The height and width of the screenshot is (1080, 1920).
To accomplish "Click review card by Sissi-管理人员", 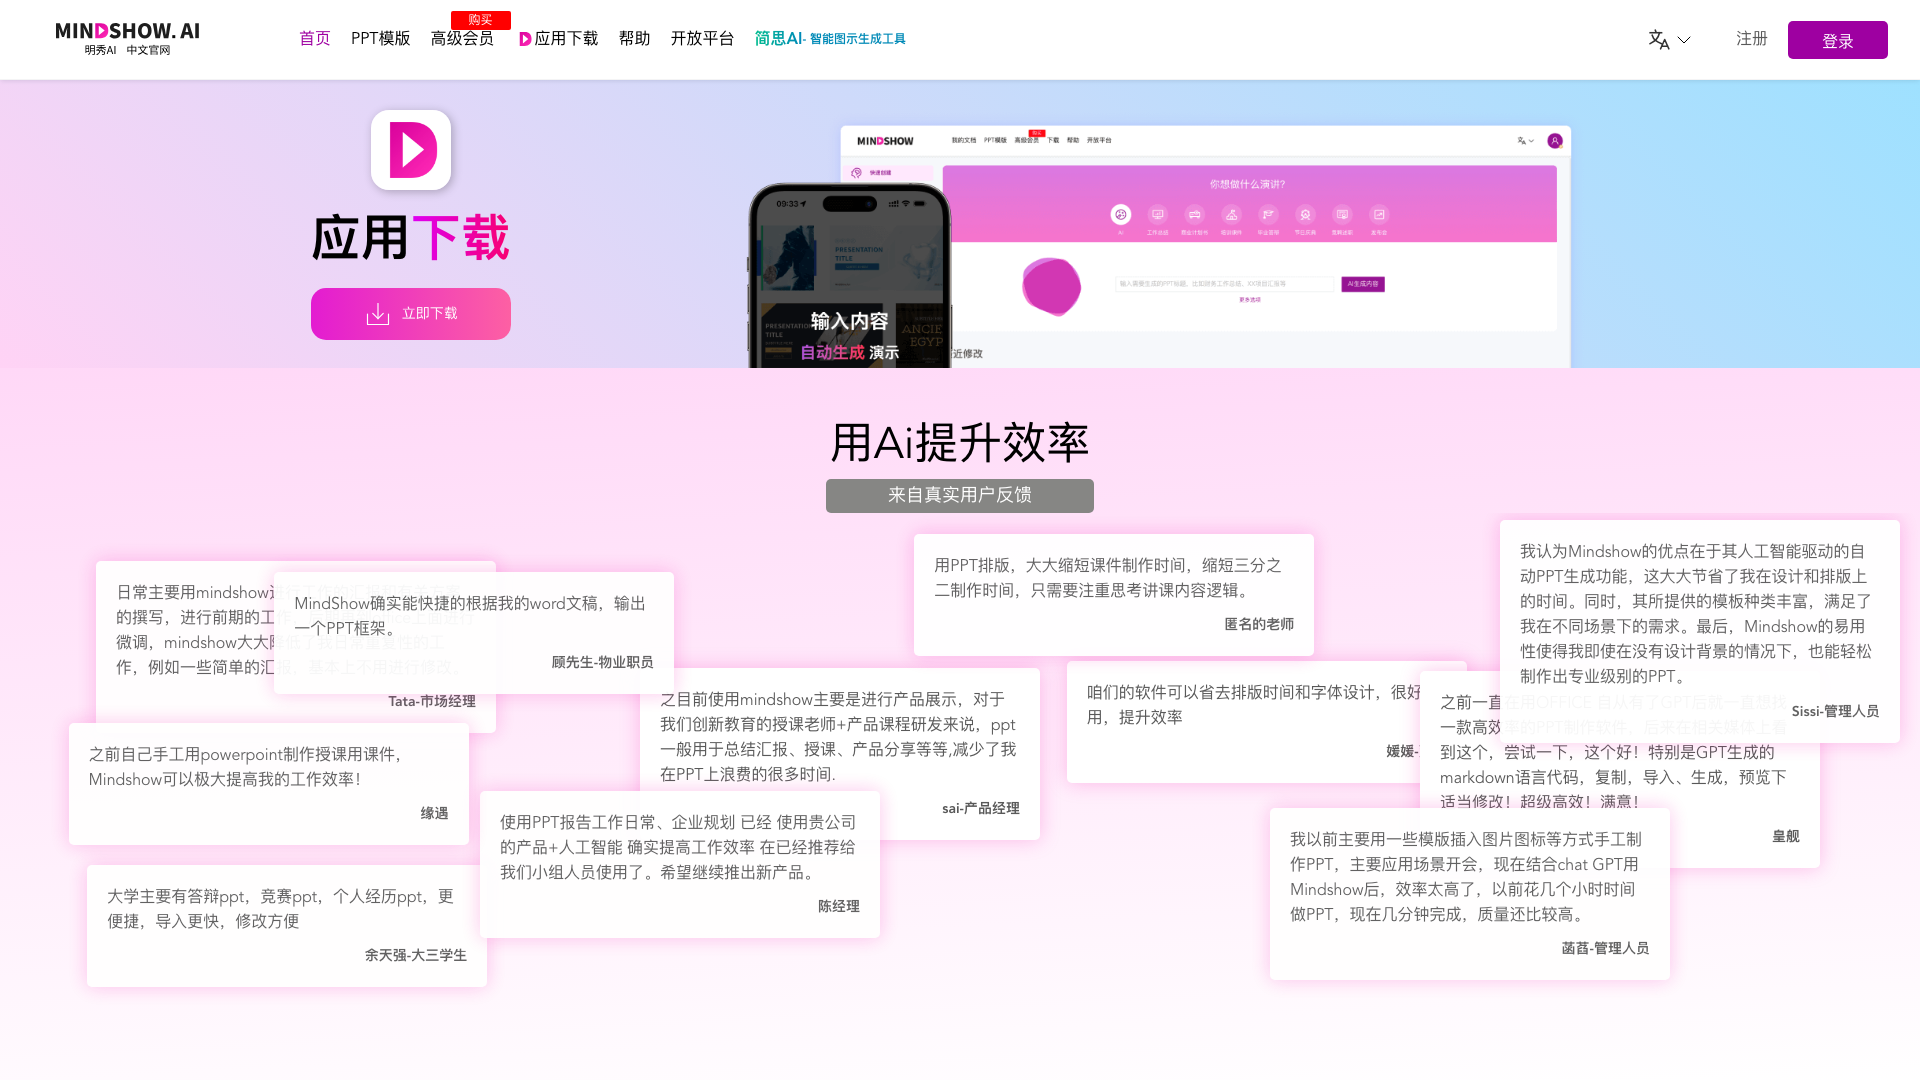I will point(1700,631).
